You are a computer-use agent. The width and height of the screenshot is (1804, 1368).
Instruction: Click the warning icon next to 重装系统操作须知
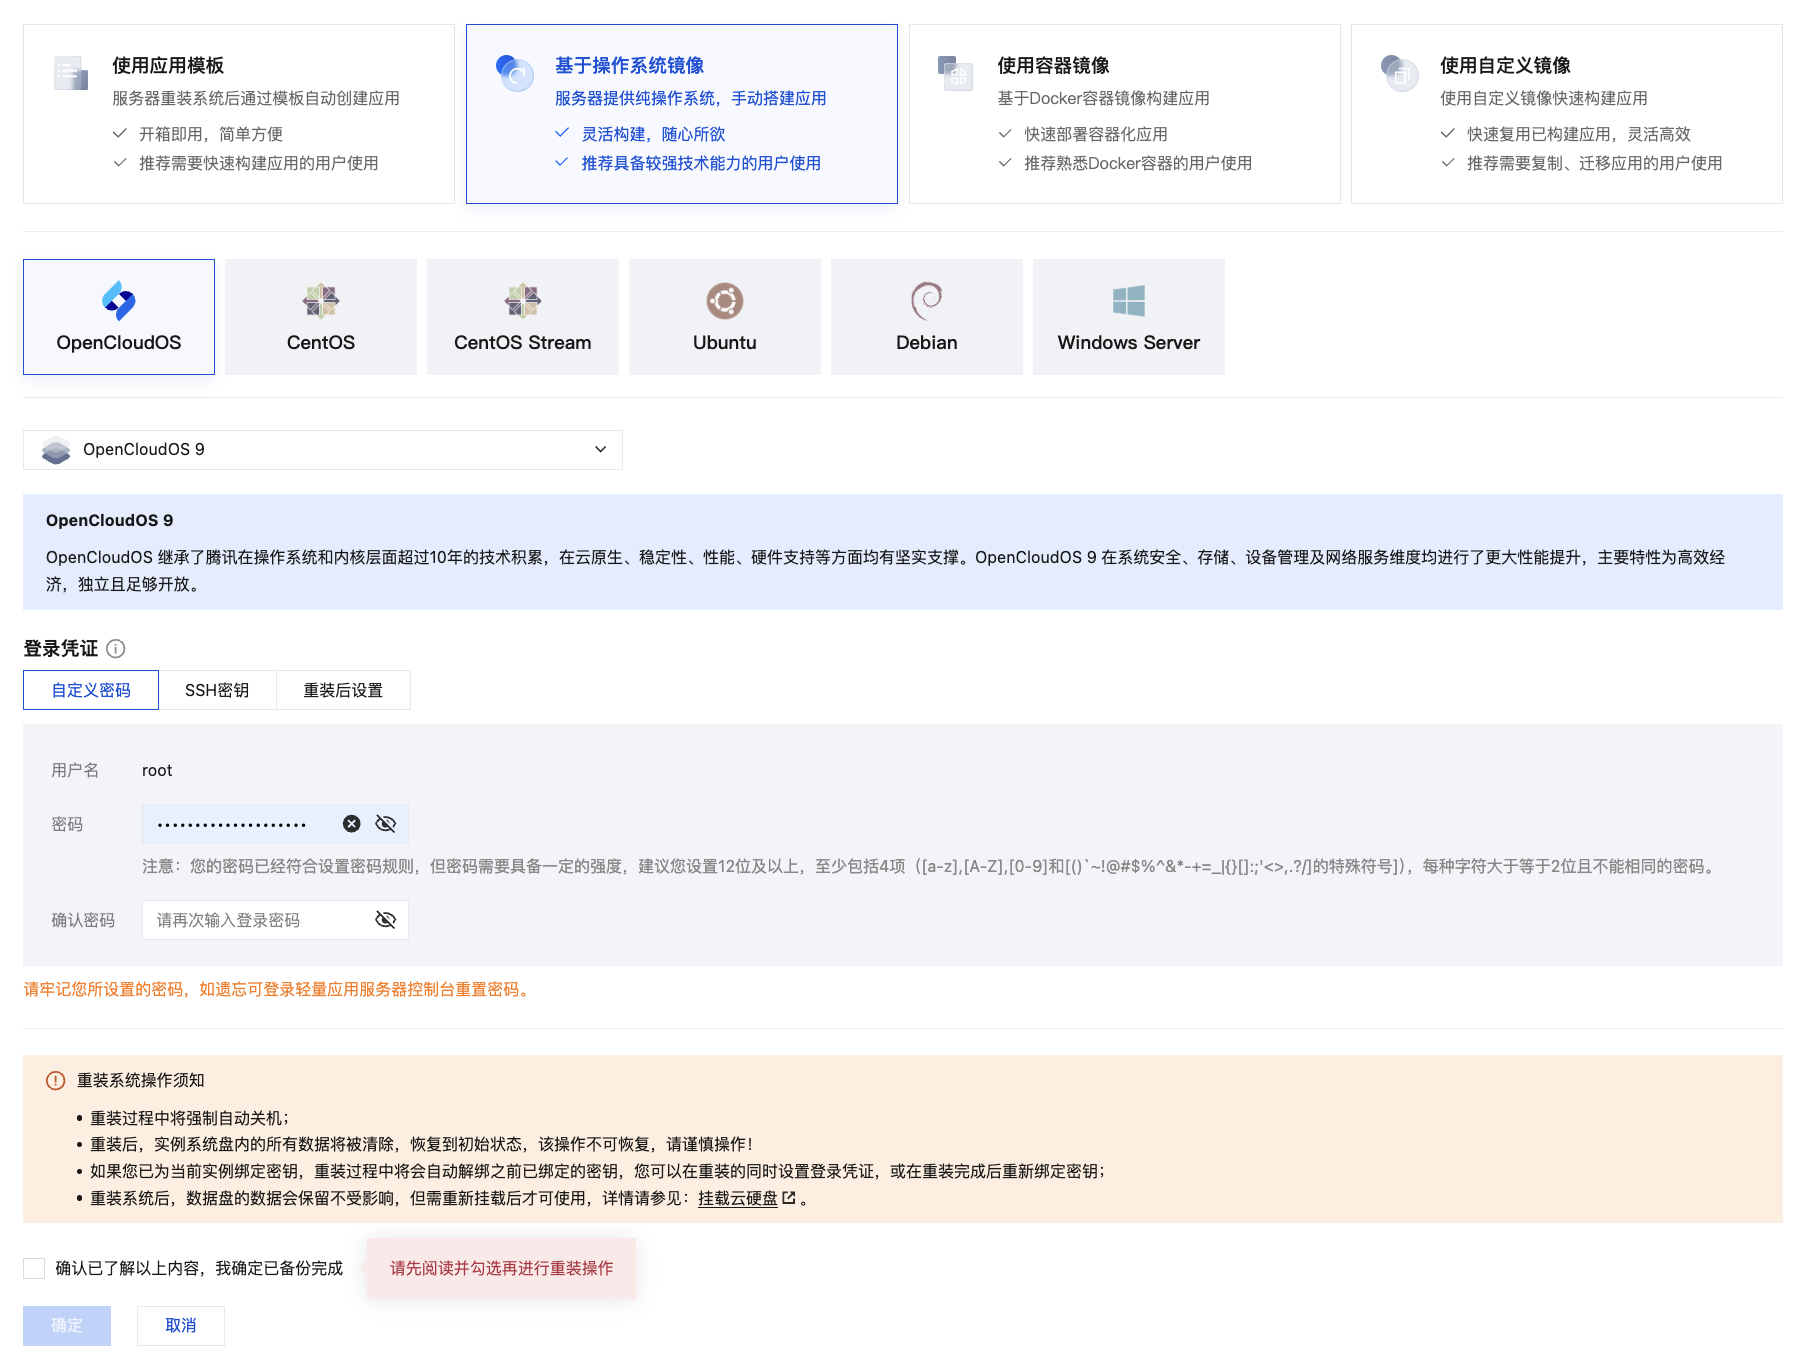pos(56,1081)
